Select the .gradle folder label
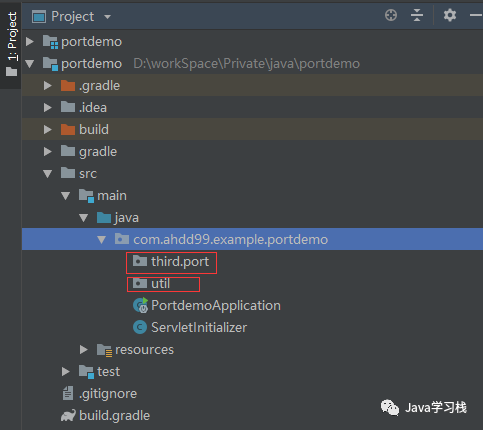 pos(99,86)
